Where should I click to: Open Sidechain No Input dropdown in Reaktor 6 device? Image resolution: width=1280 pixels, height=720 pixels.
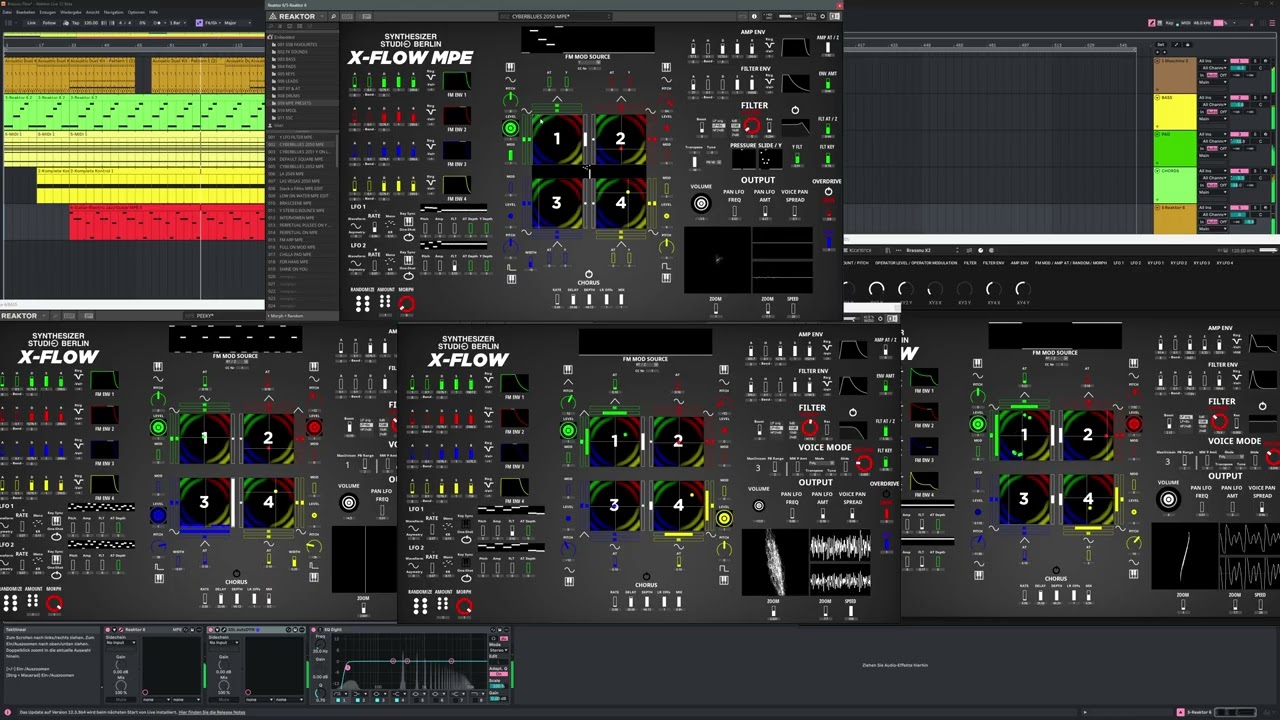click(x=121, y=643)
